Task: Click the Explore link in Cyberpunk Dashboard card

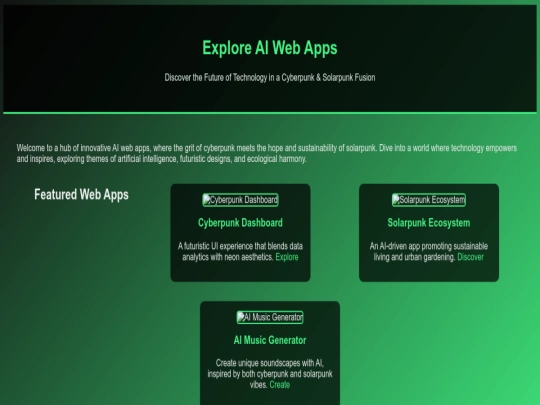Action: (287, 257)
